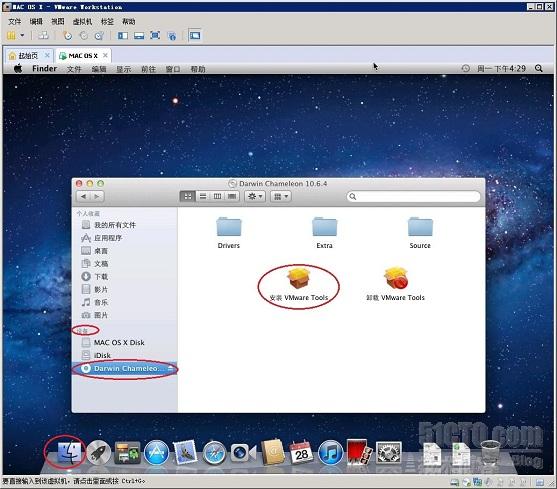Open iCal calendar showing 28

[x=301, y=452]
